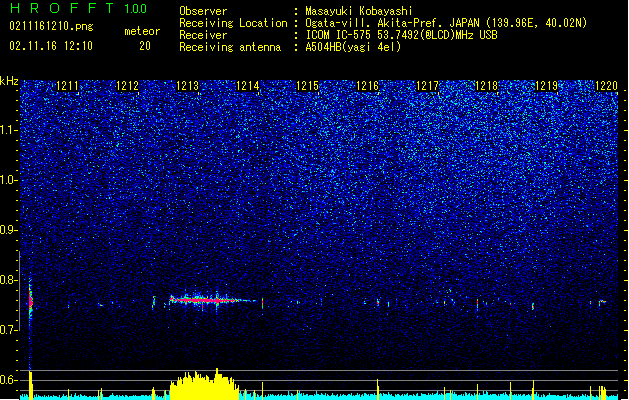The width and height of the screenshot is (629, 400).
Task: Click the 1219 time marker
Action: point(546,86)
